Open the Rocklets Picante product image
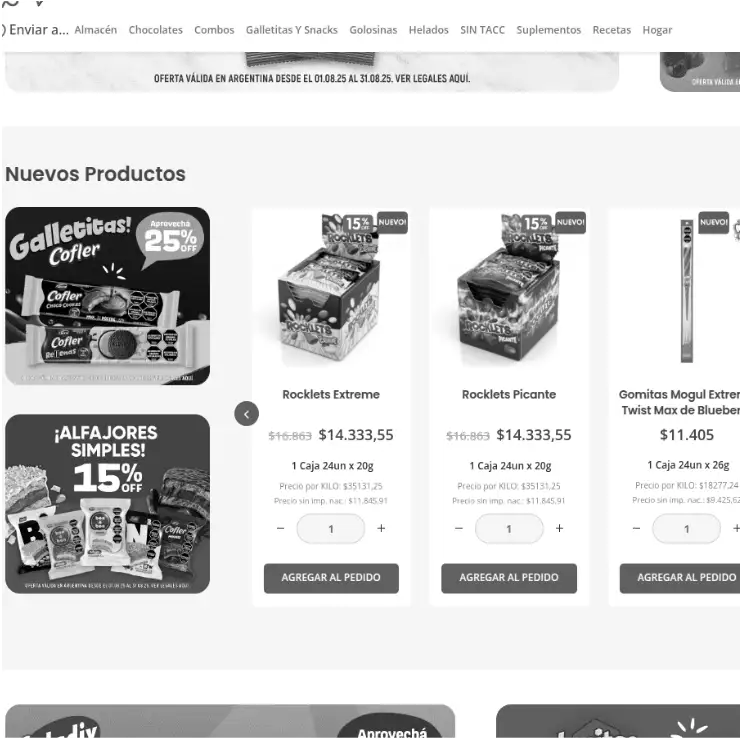 pyautogui.click(x=509, y=290)
